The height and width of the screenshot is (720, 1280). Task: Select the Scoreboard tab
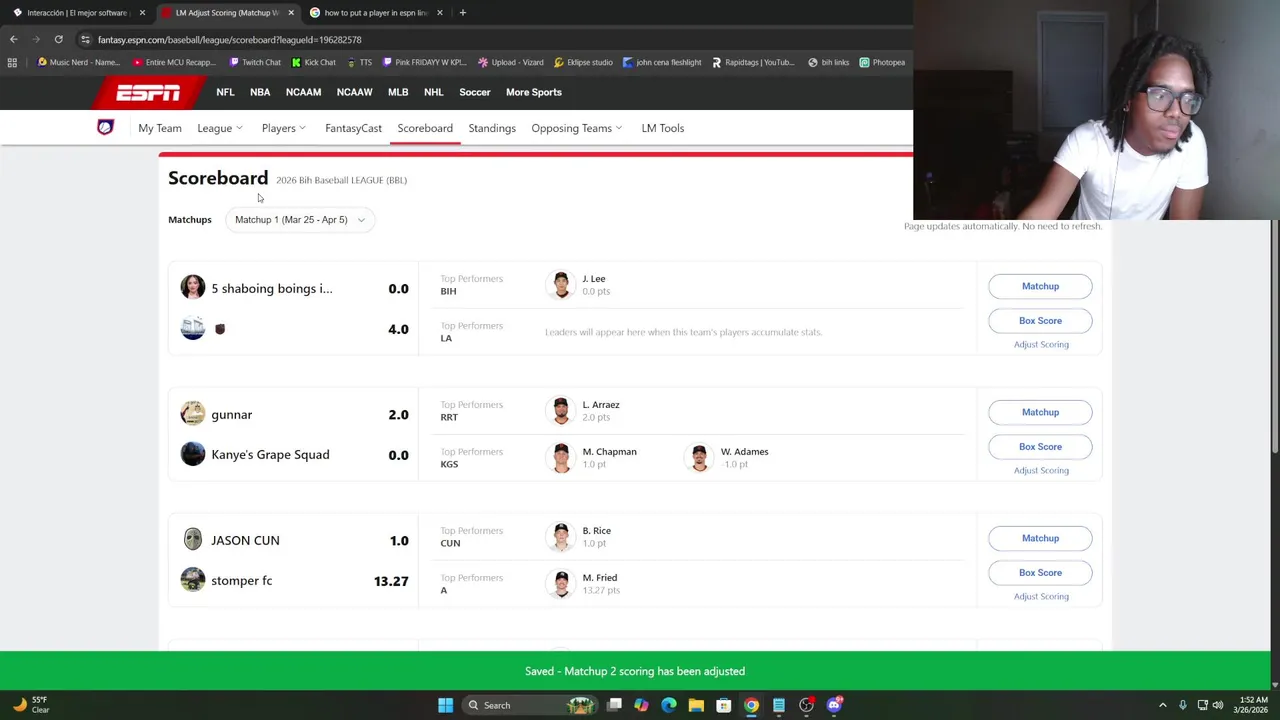425,128
